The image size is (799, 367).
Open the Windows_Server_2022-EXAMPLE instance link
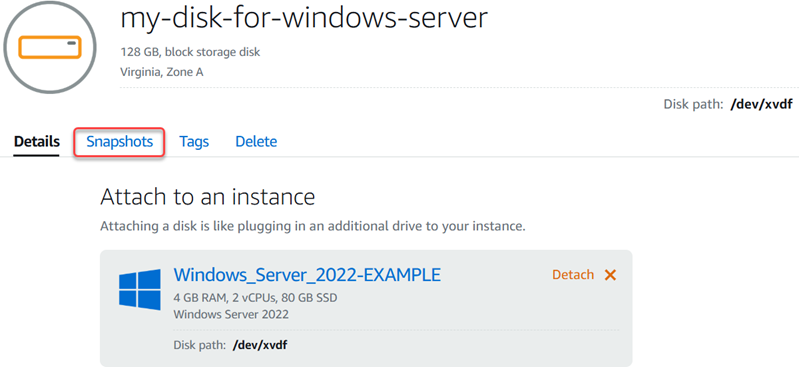(x=307, y=275)
